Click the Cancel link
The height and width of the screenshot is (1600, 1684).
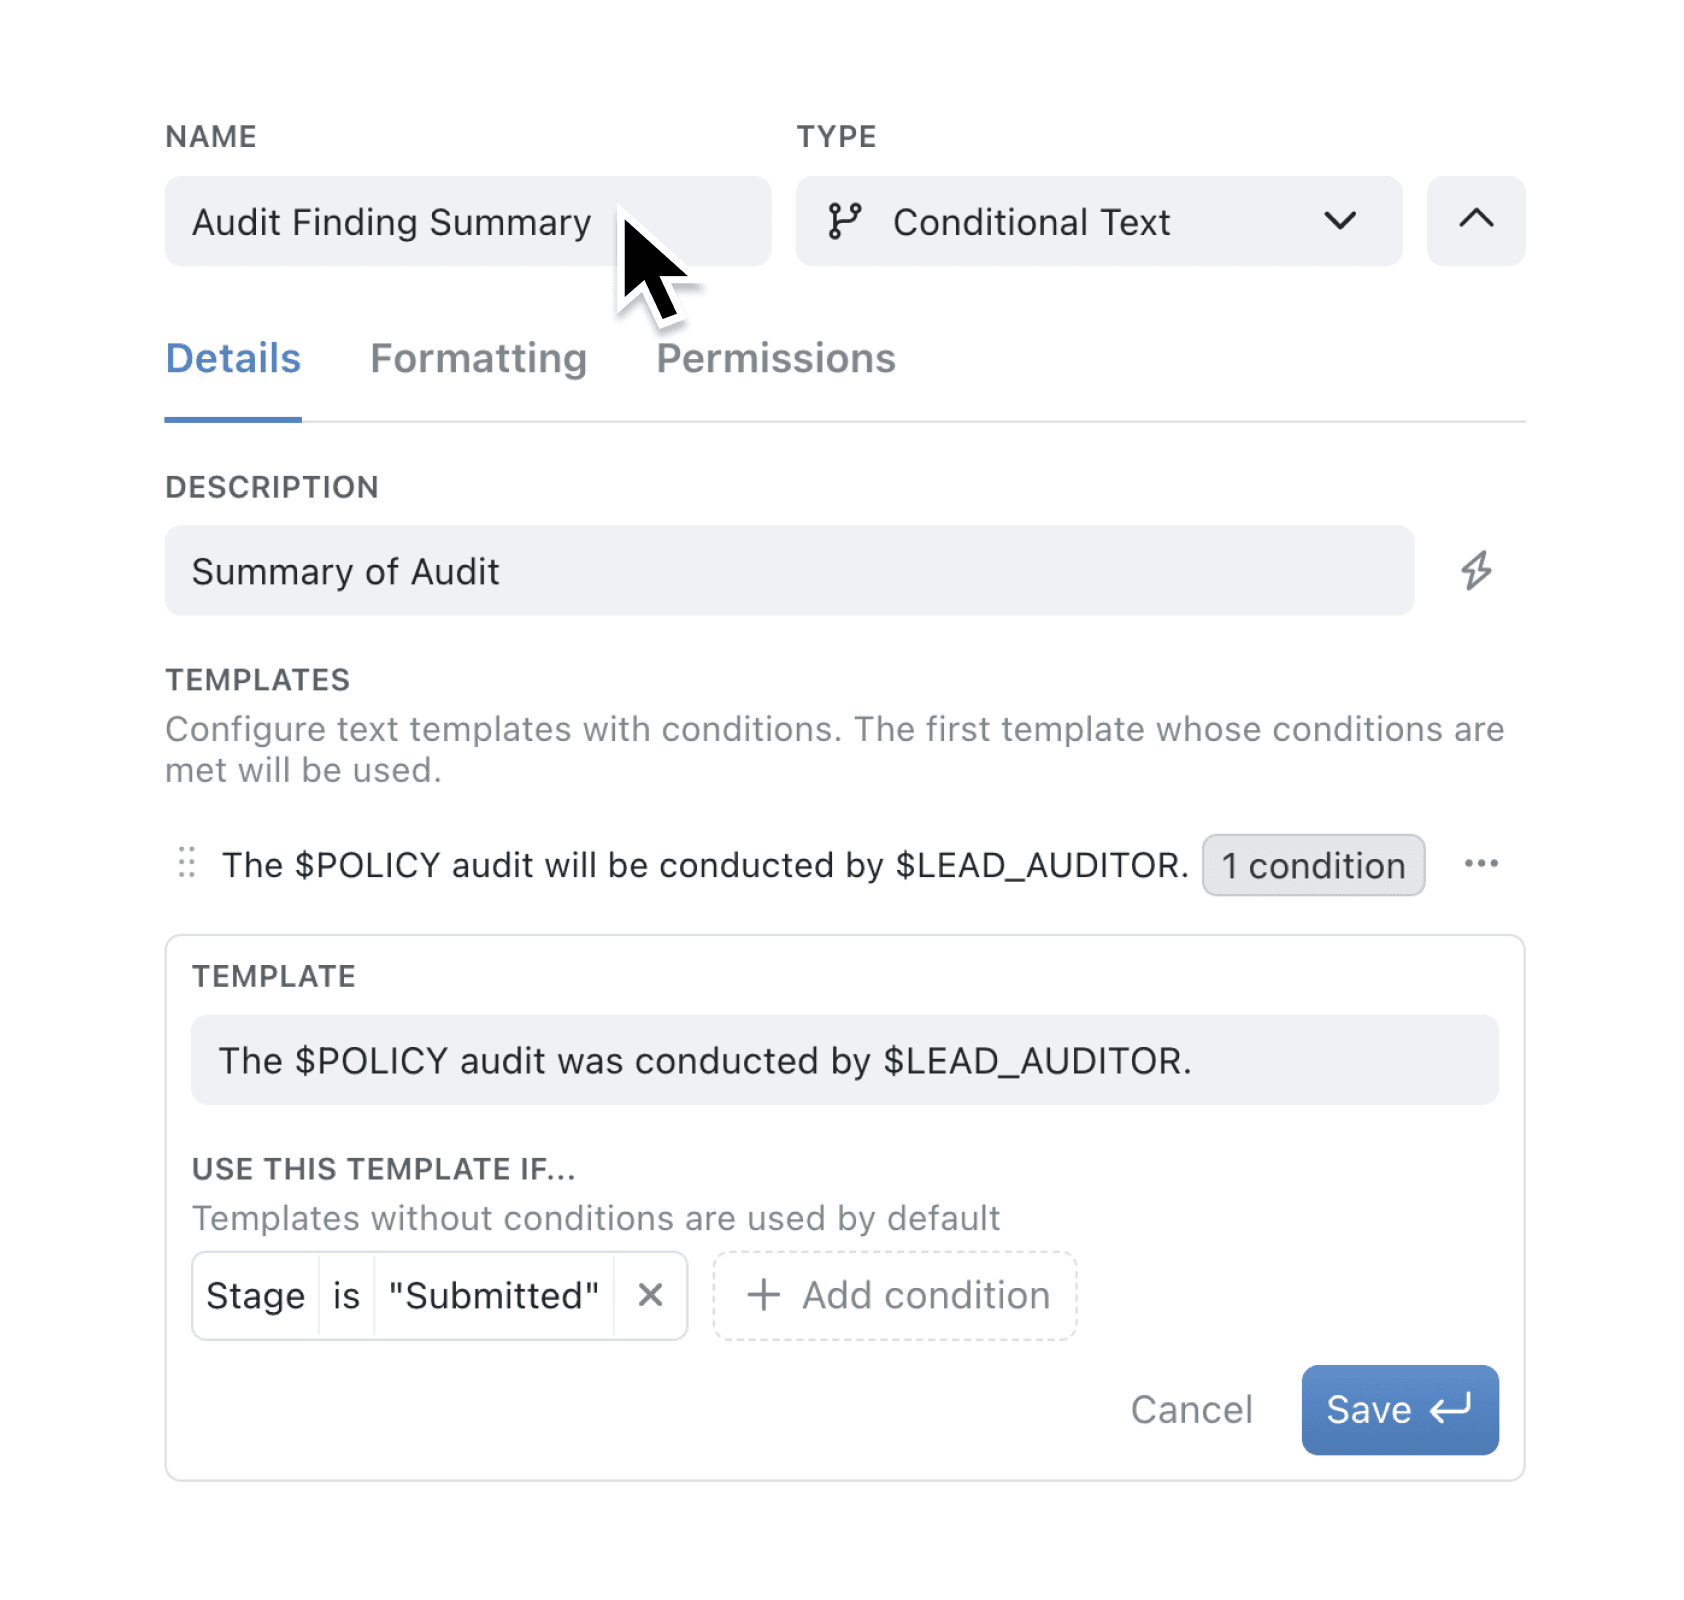tap(1191, 1410)
